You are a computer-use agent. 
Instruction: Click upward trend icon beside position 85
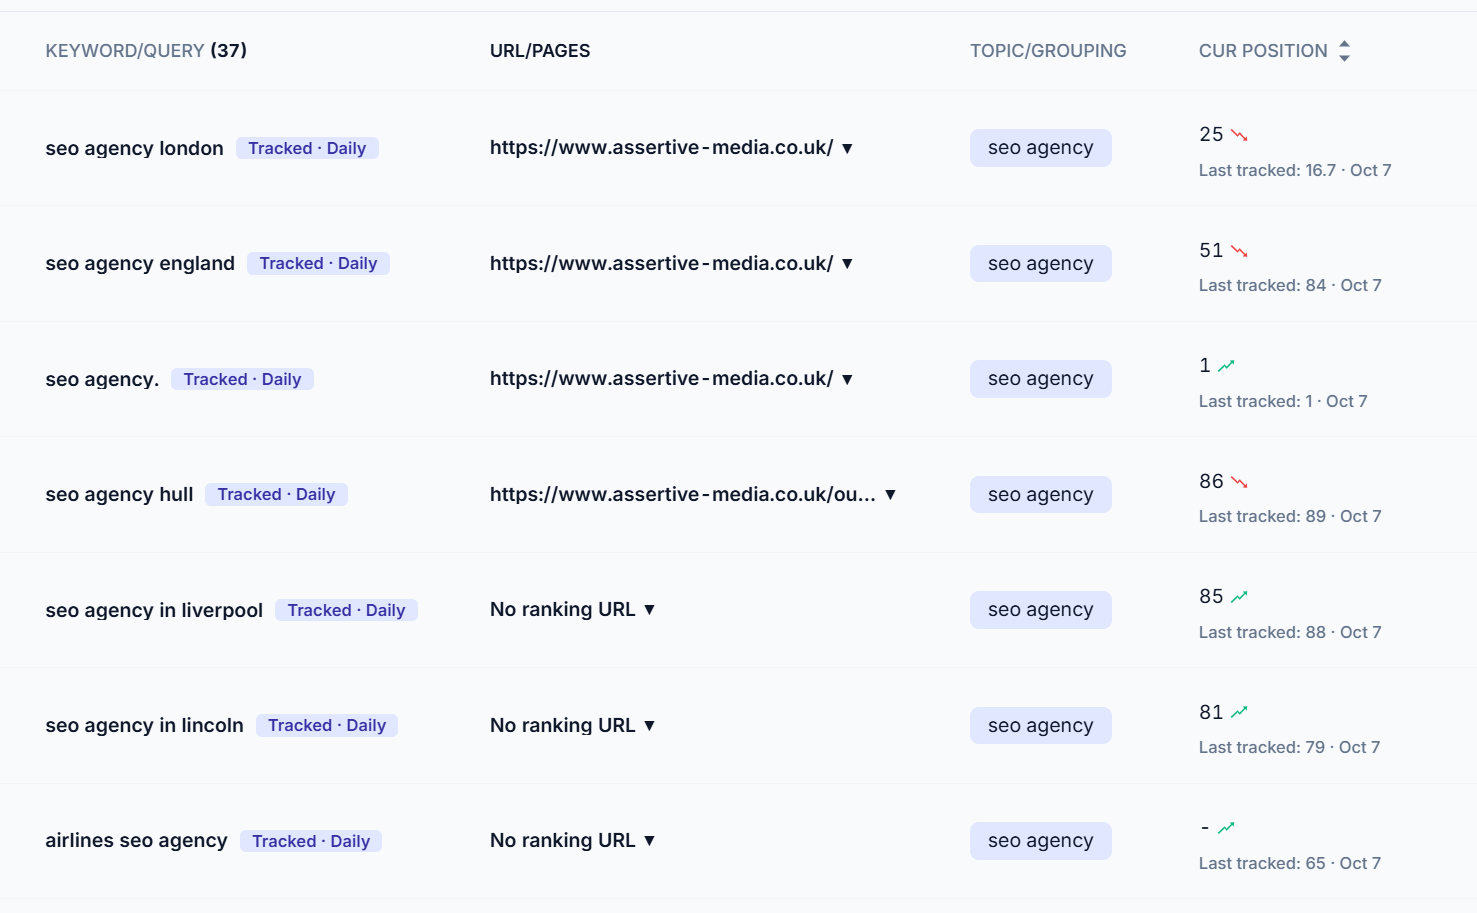(1239, 597)
